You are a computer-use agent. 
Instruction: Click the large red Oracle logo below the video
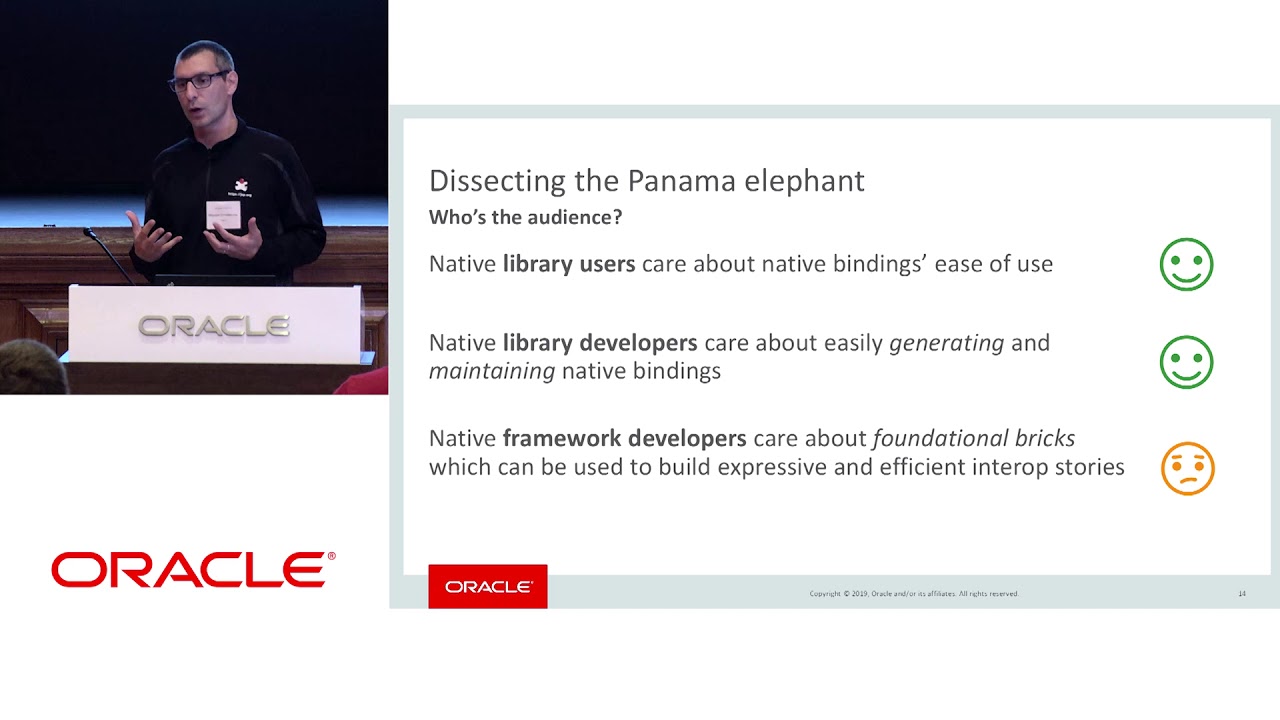pos(193,570)
